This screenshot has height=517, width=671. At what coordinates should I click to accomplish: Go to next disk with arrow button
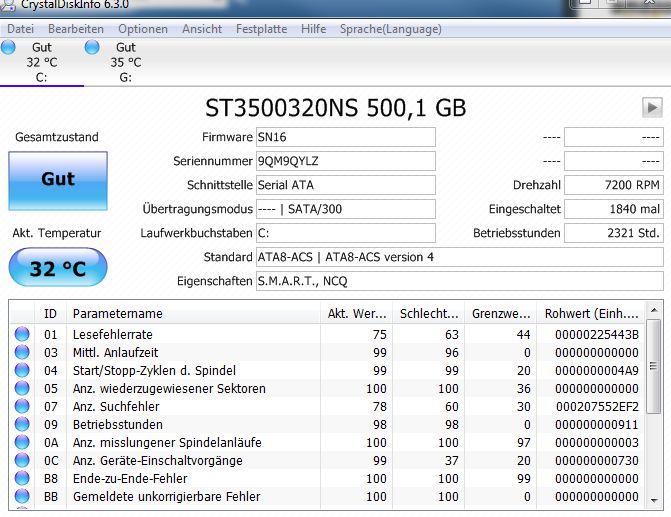tap(652, 107)
